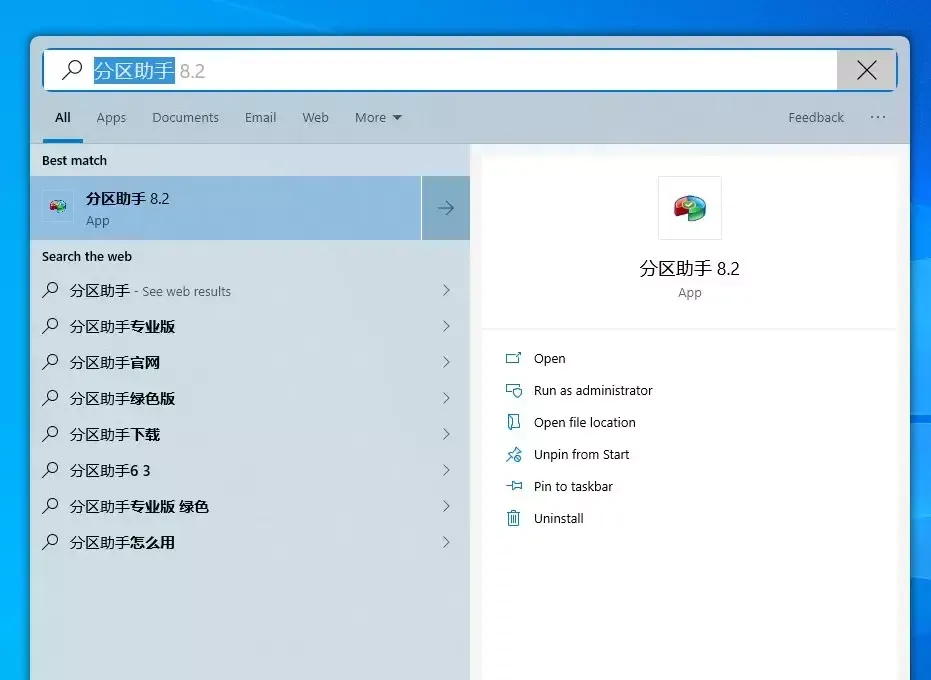
Task: Select the 分区助手下载 web suggestion
Action: pos(115,434)
